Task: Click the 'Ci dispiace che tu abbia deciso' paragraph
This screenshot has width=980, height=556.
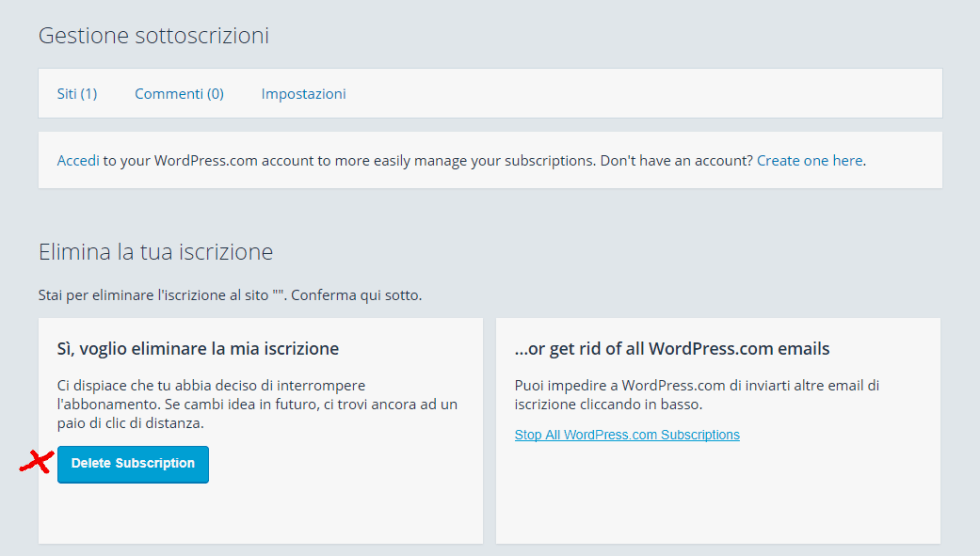Action: click(257, 404)
